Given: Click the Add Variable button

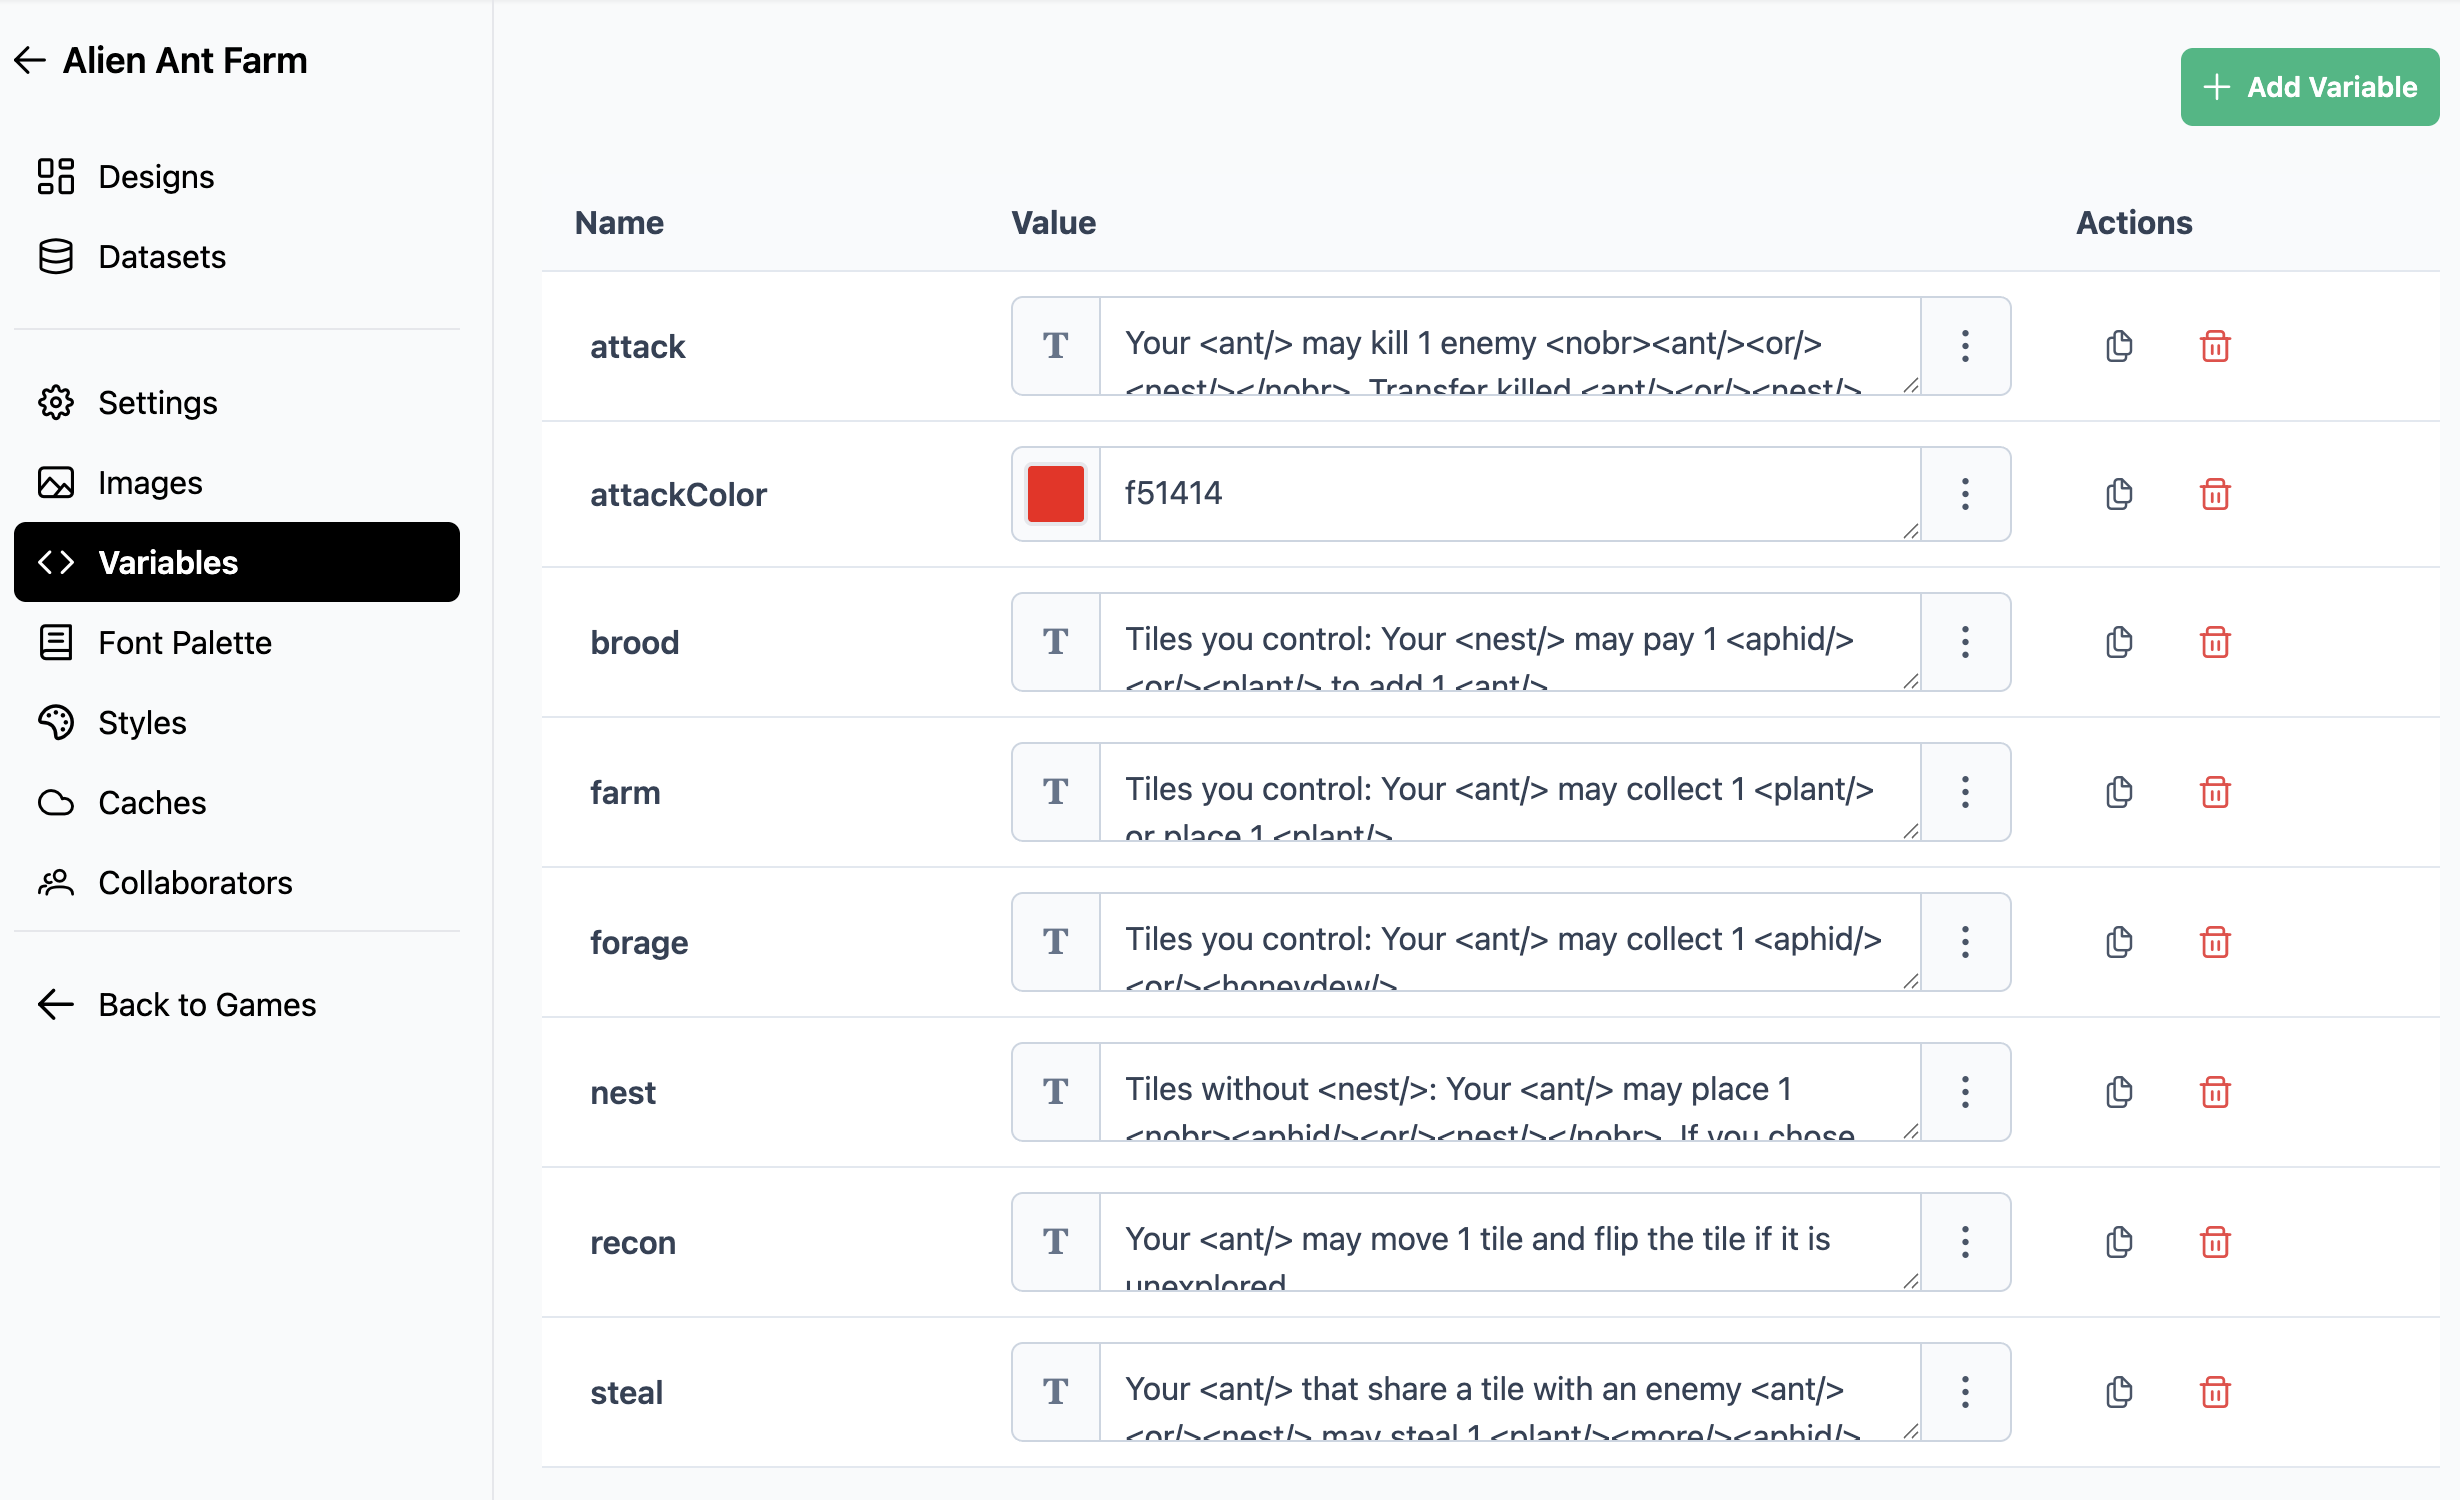Looking at the screenshot, I should 2309,87.
